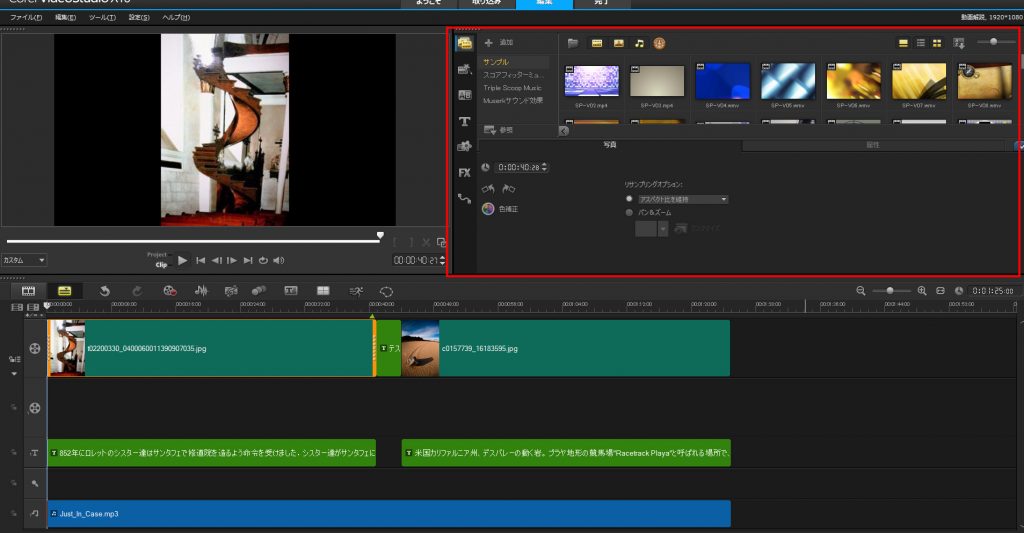This screenshot has height=533, width=1024.
Task: Toggle the video track visibility icon
Action: tap(35, 348)
